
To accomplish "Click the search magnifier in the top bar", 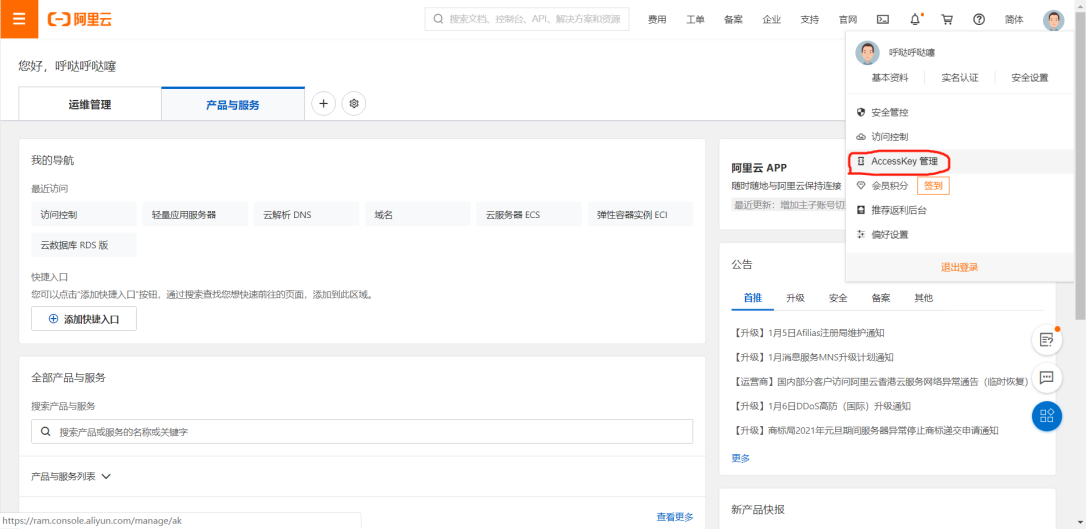I will [x=438, y=19].
